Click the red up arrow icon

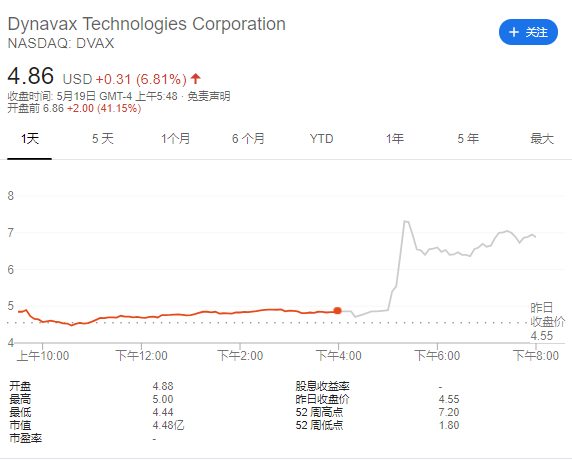point(196,78)
